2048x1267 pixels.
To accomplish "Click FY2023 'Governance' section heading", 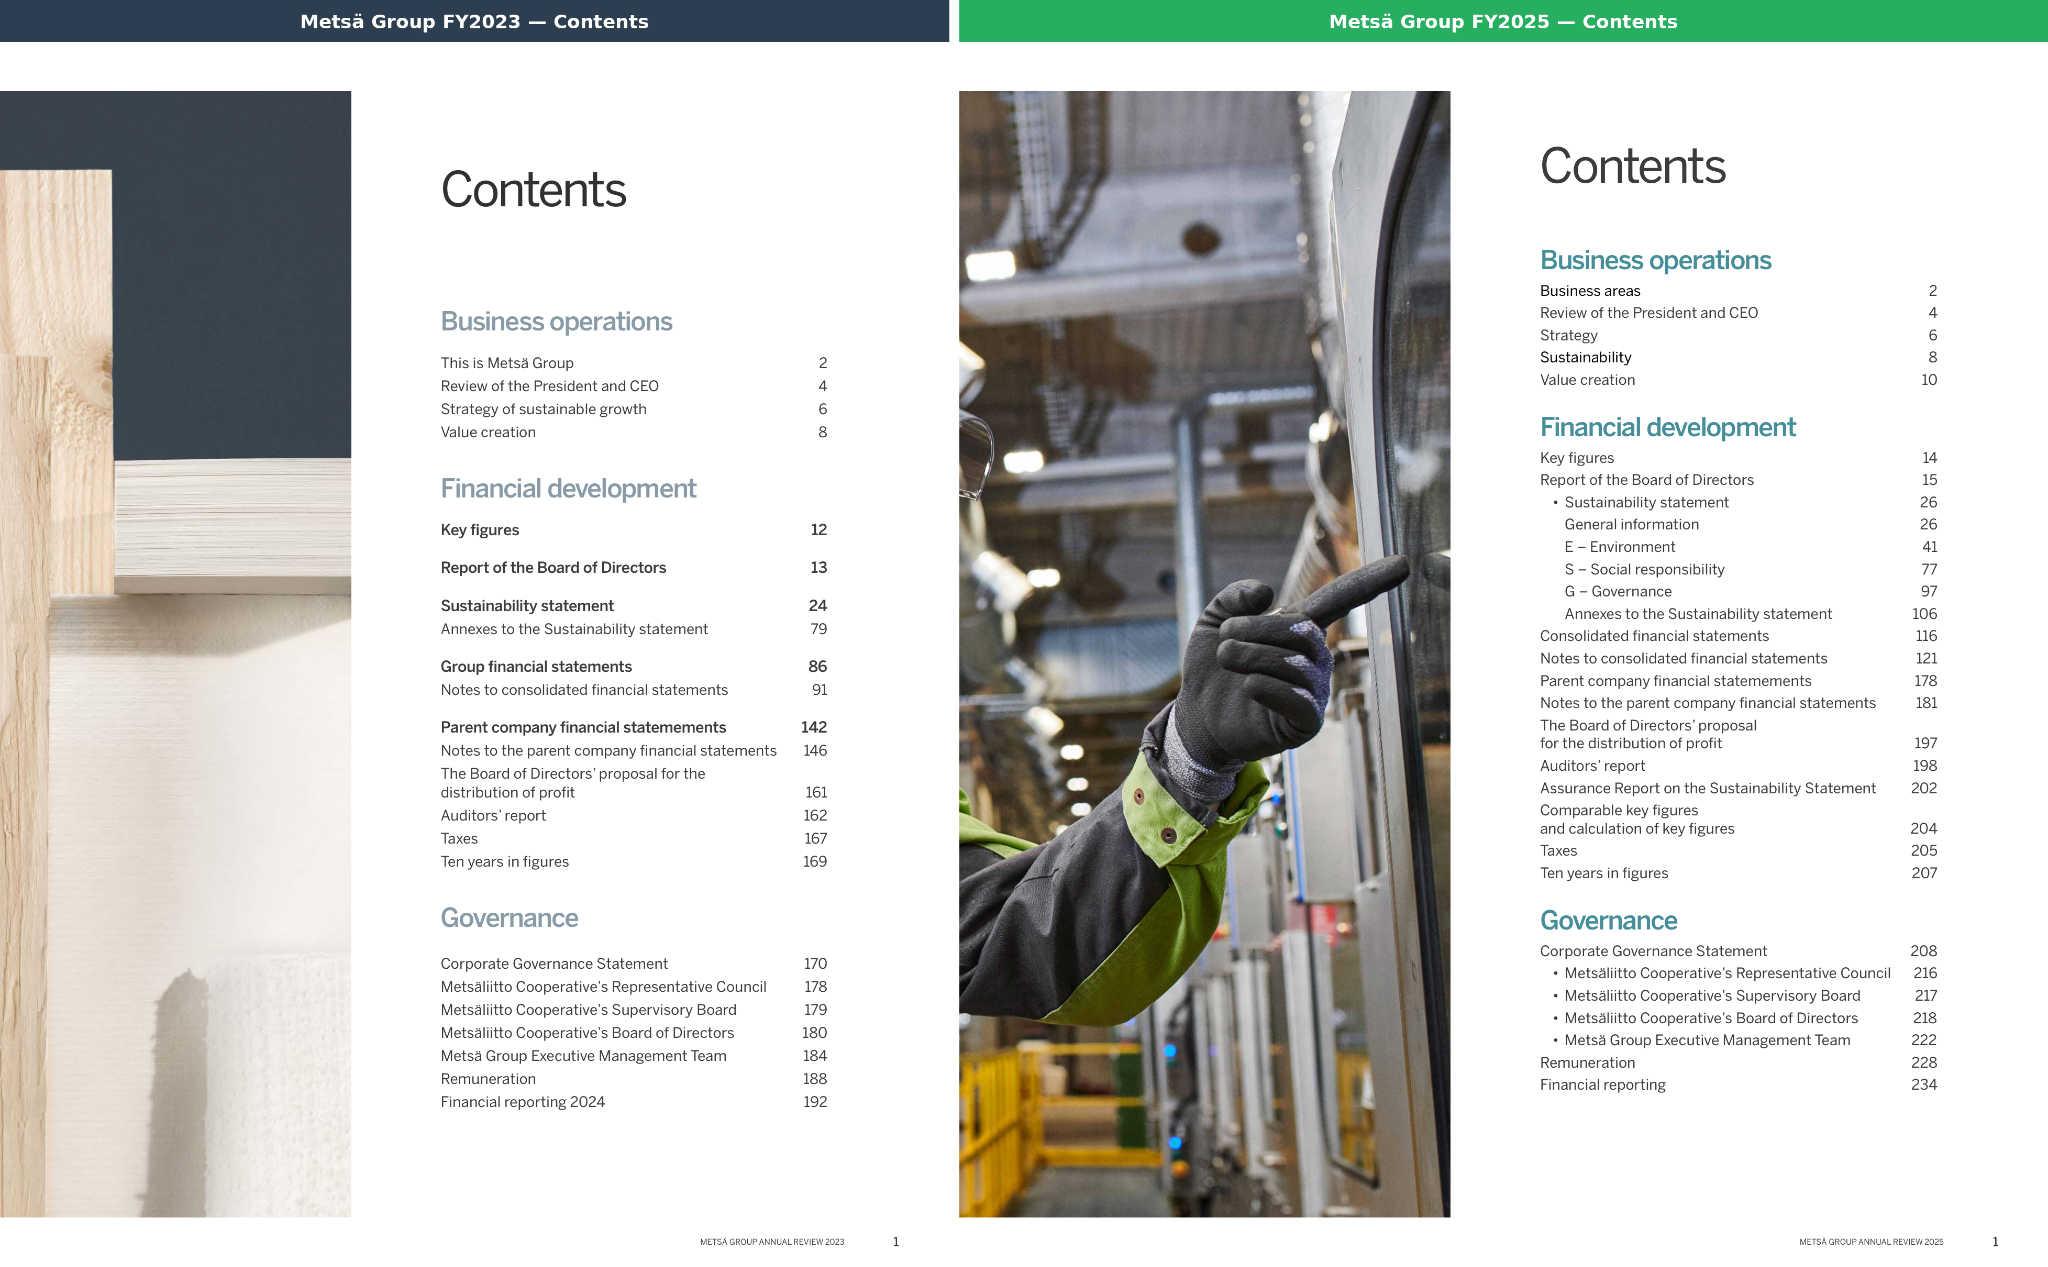I will click(509, 918).
